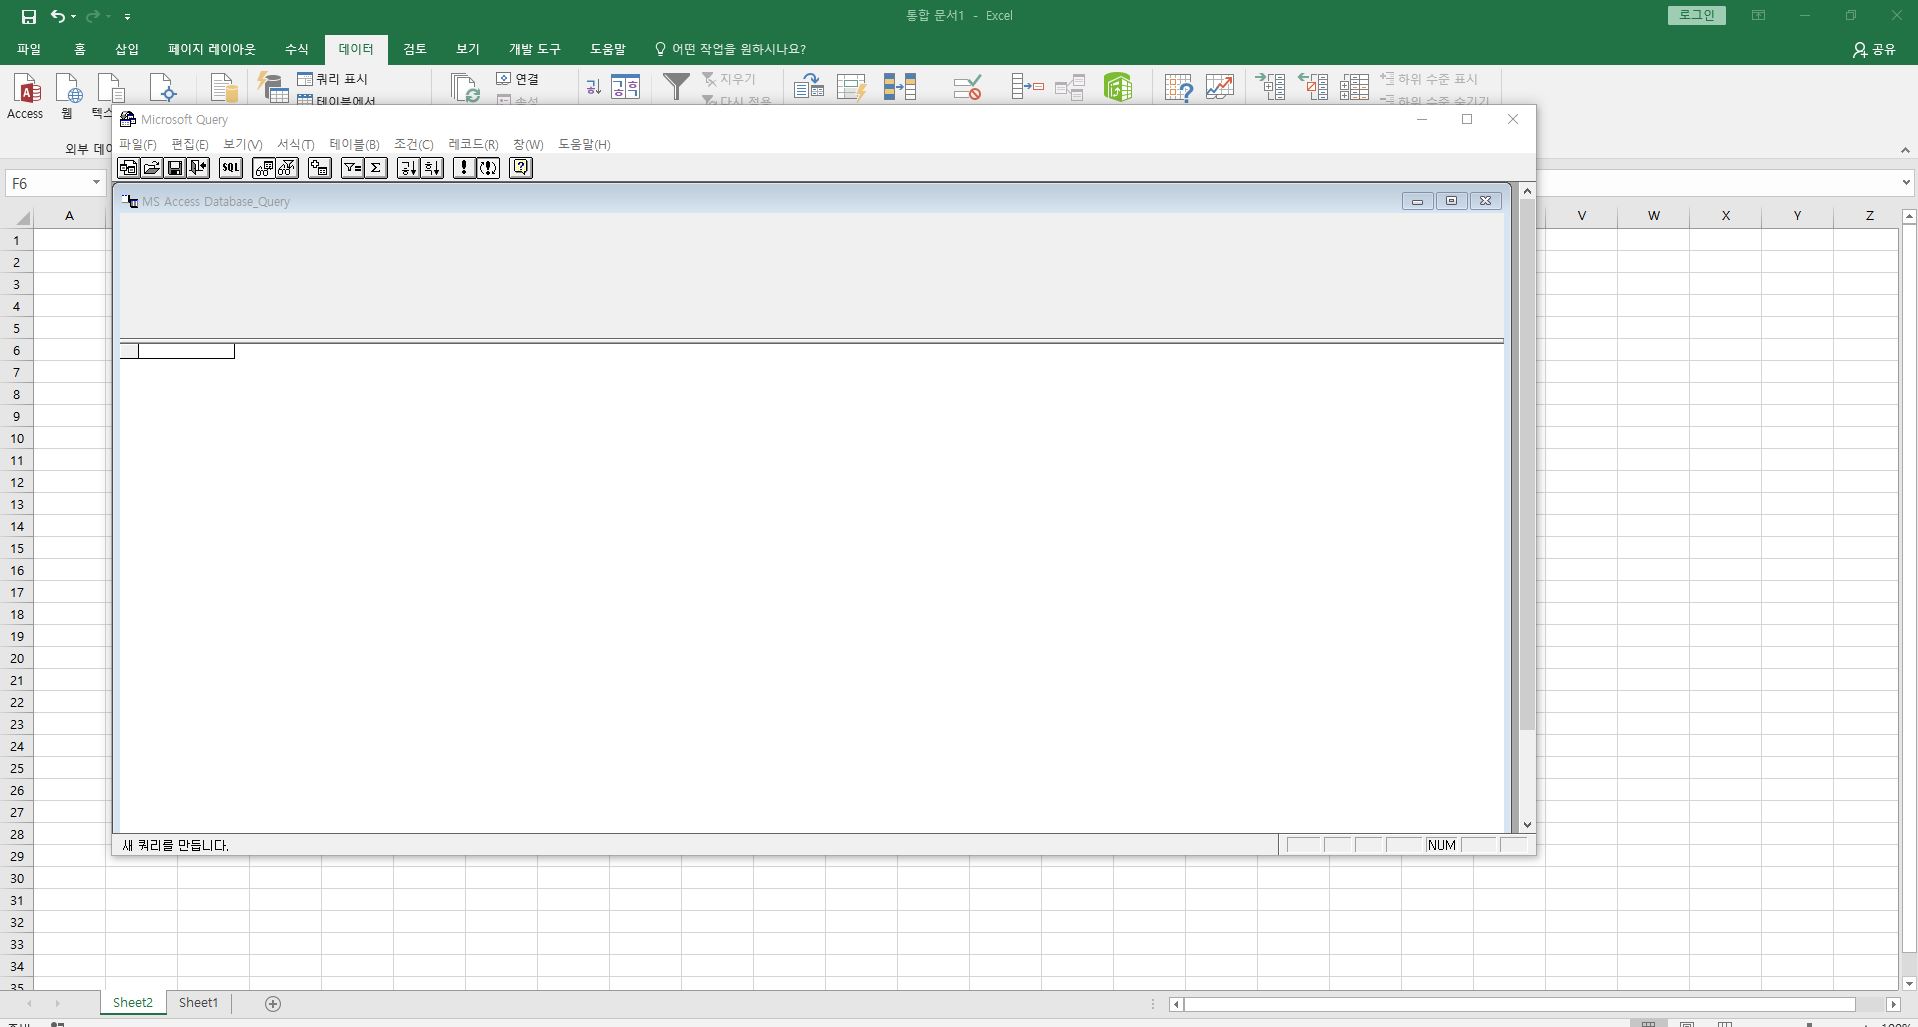Click the 로그인 sign-in button
The image size is (1918, 1027).
pyautogui.click(x=1696, y=15)
